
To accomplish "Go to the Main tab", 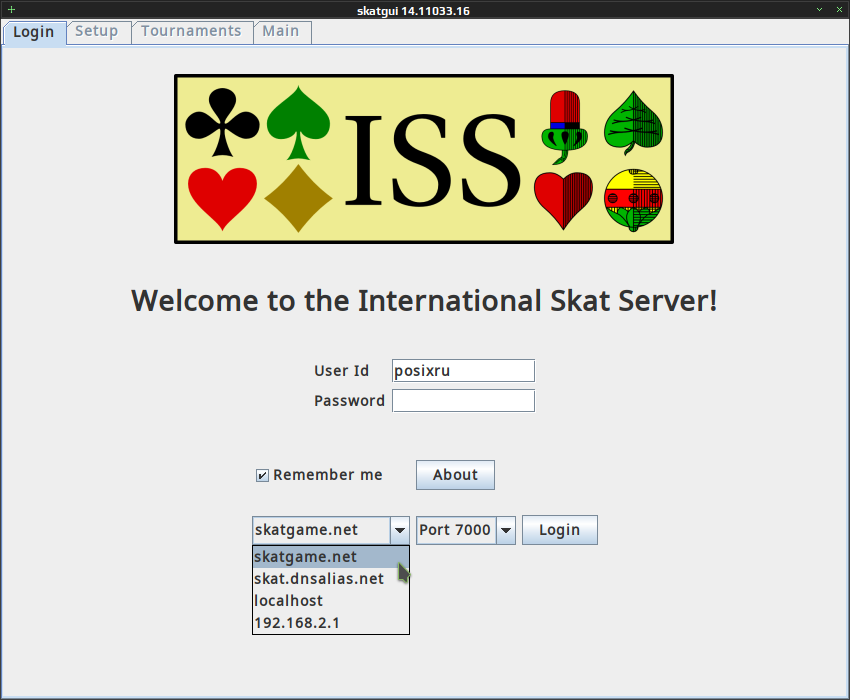I will (282, 31).
